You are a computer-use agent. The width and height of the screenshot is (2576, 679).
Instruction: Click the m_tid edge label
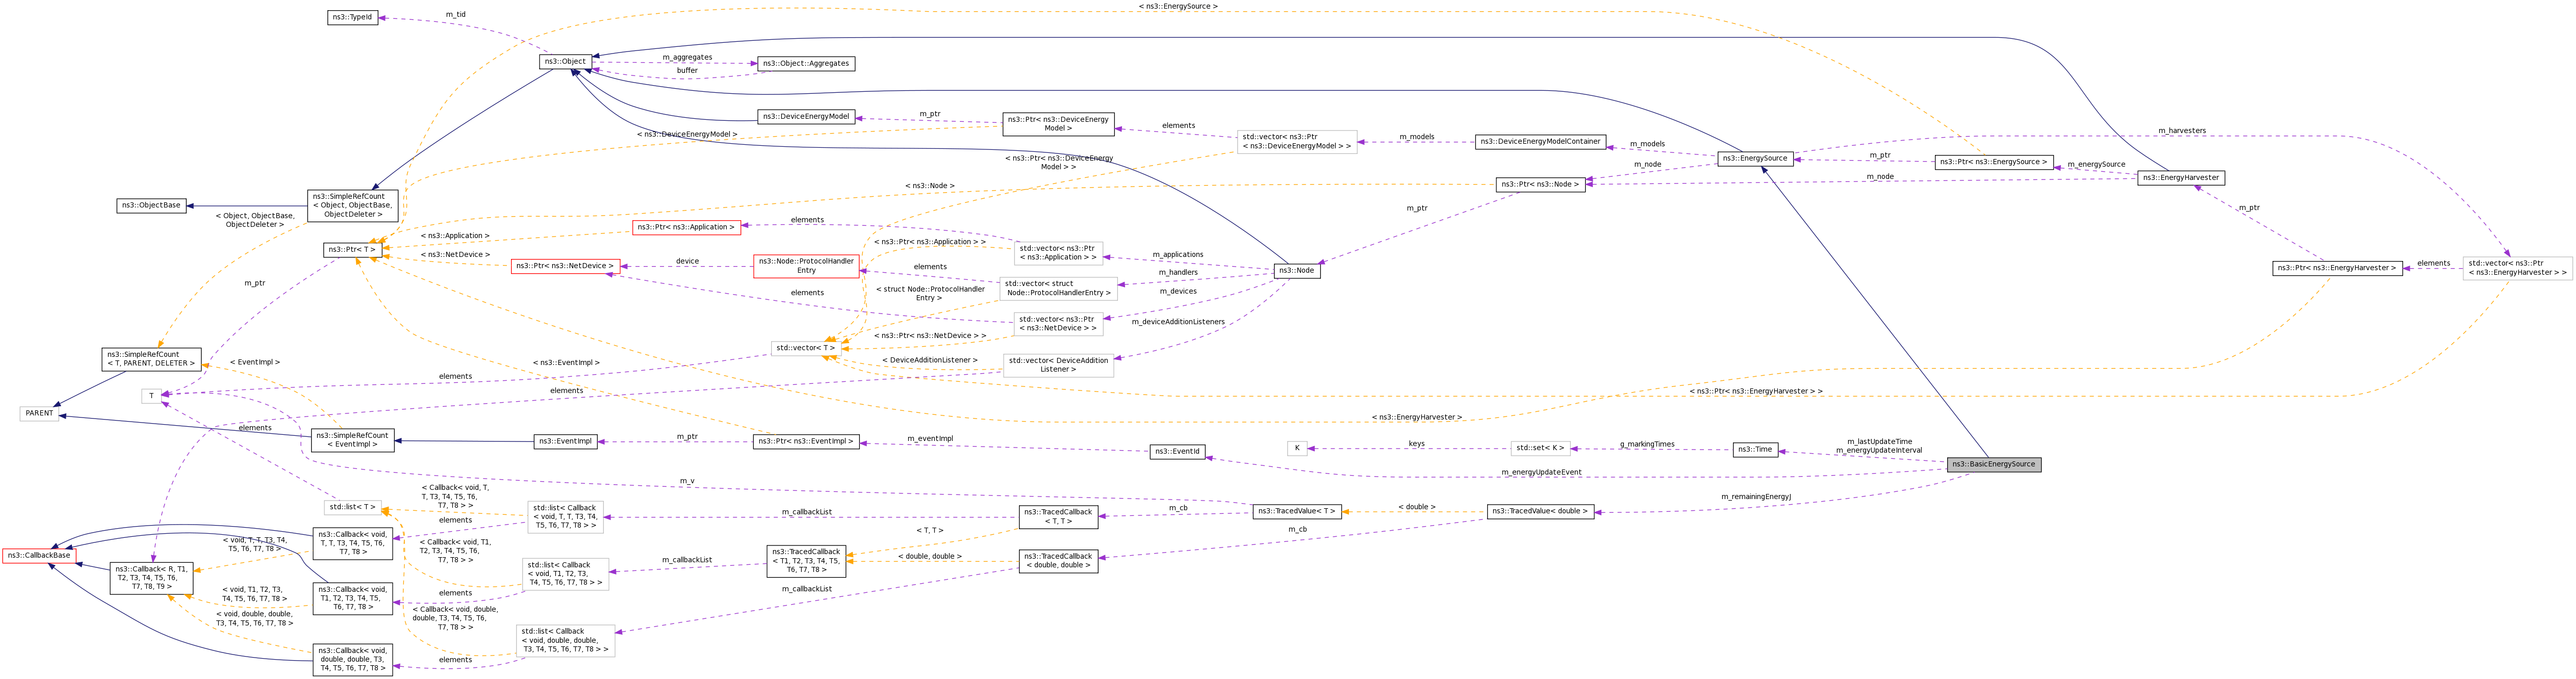(x=455, y=15)
